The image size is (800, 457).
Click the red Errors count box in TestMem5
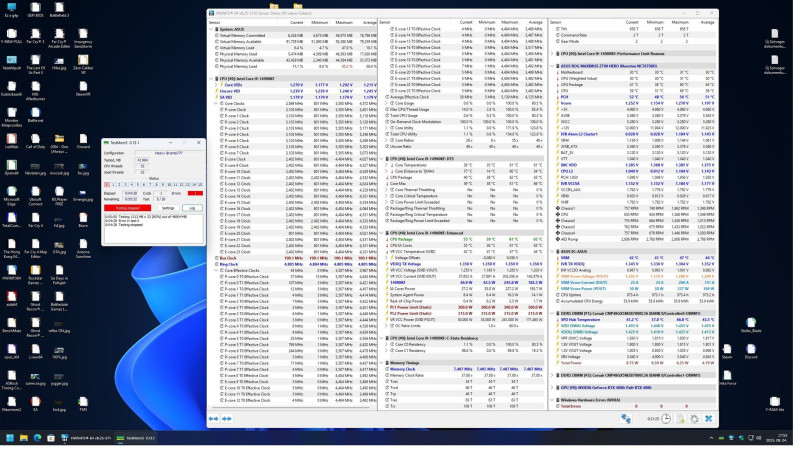click(195, 193)
